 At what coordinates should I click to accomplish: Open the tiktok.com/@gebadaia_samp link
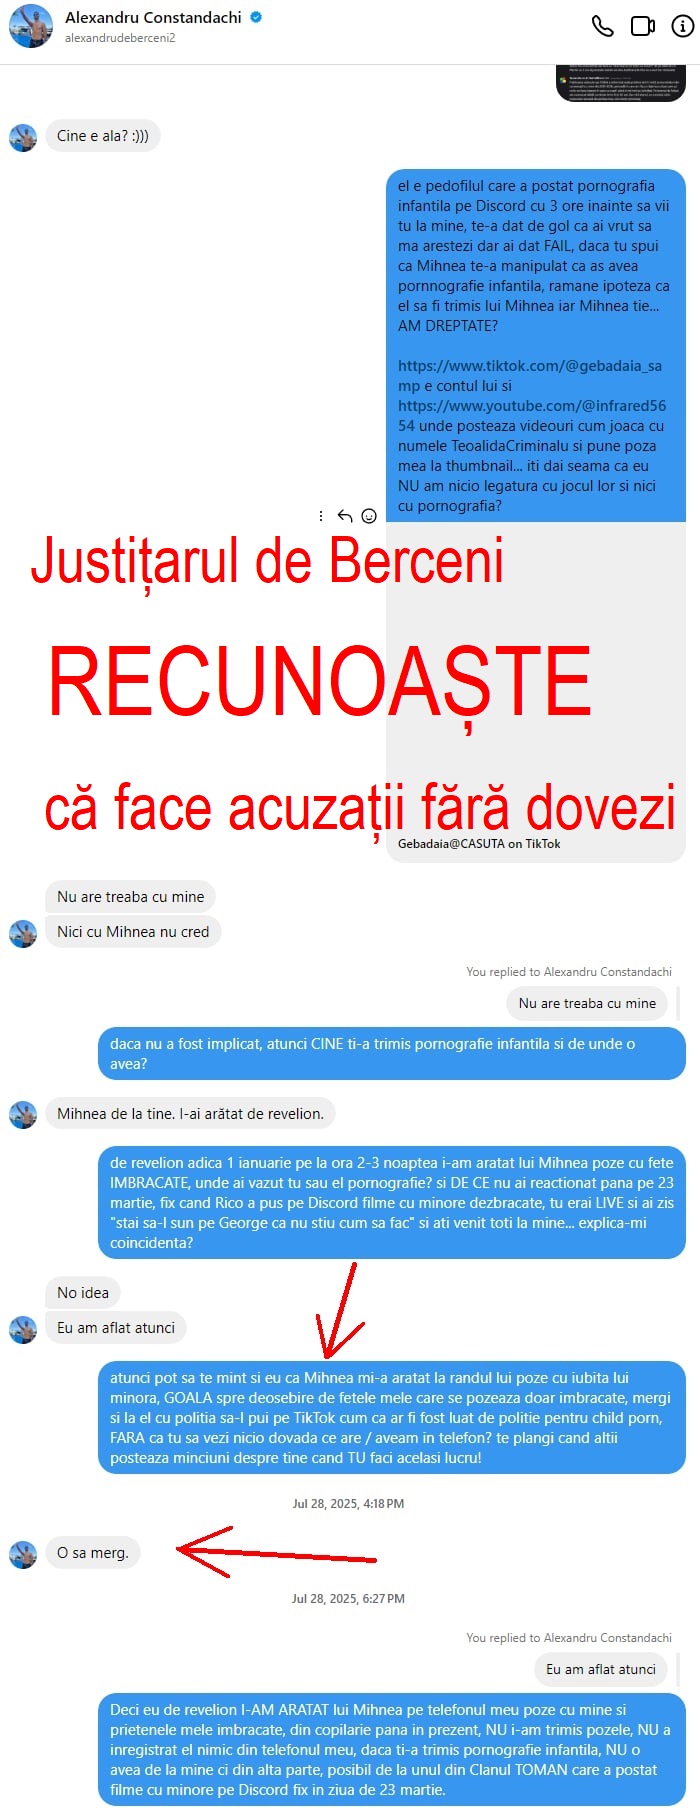[529, 375]
